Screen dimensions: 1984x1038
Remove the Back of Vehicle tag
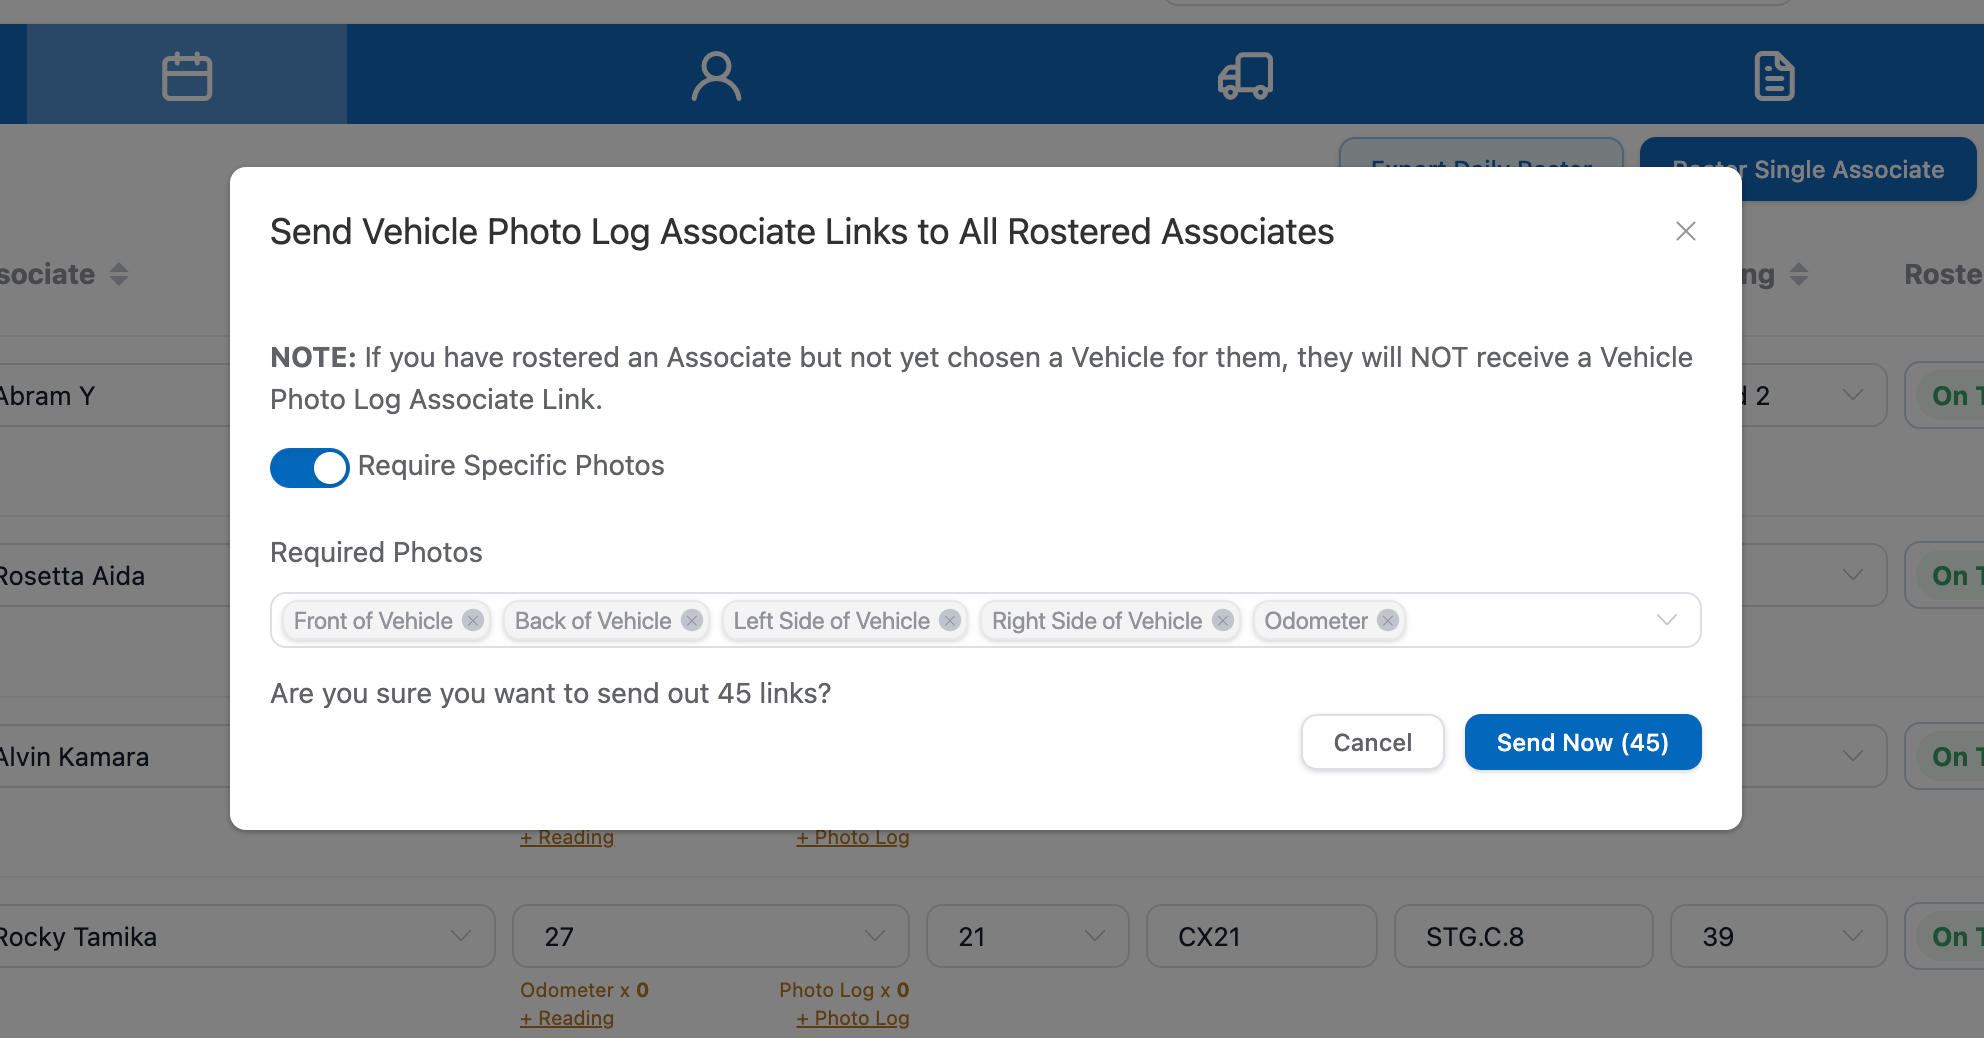(x=691, y=620)
